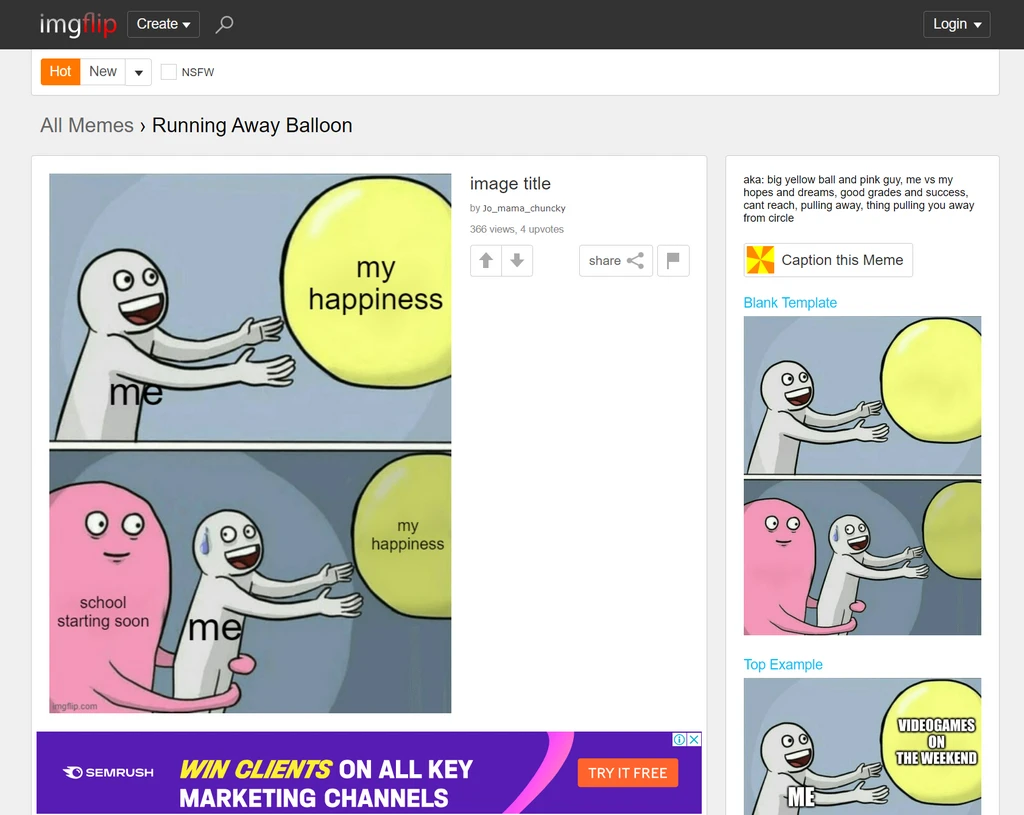Click the share button
This screenshot has height=815, width=1024.
point(615,261)
